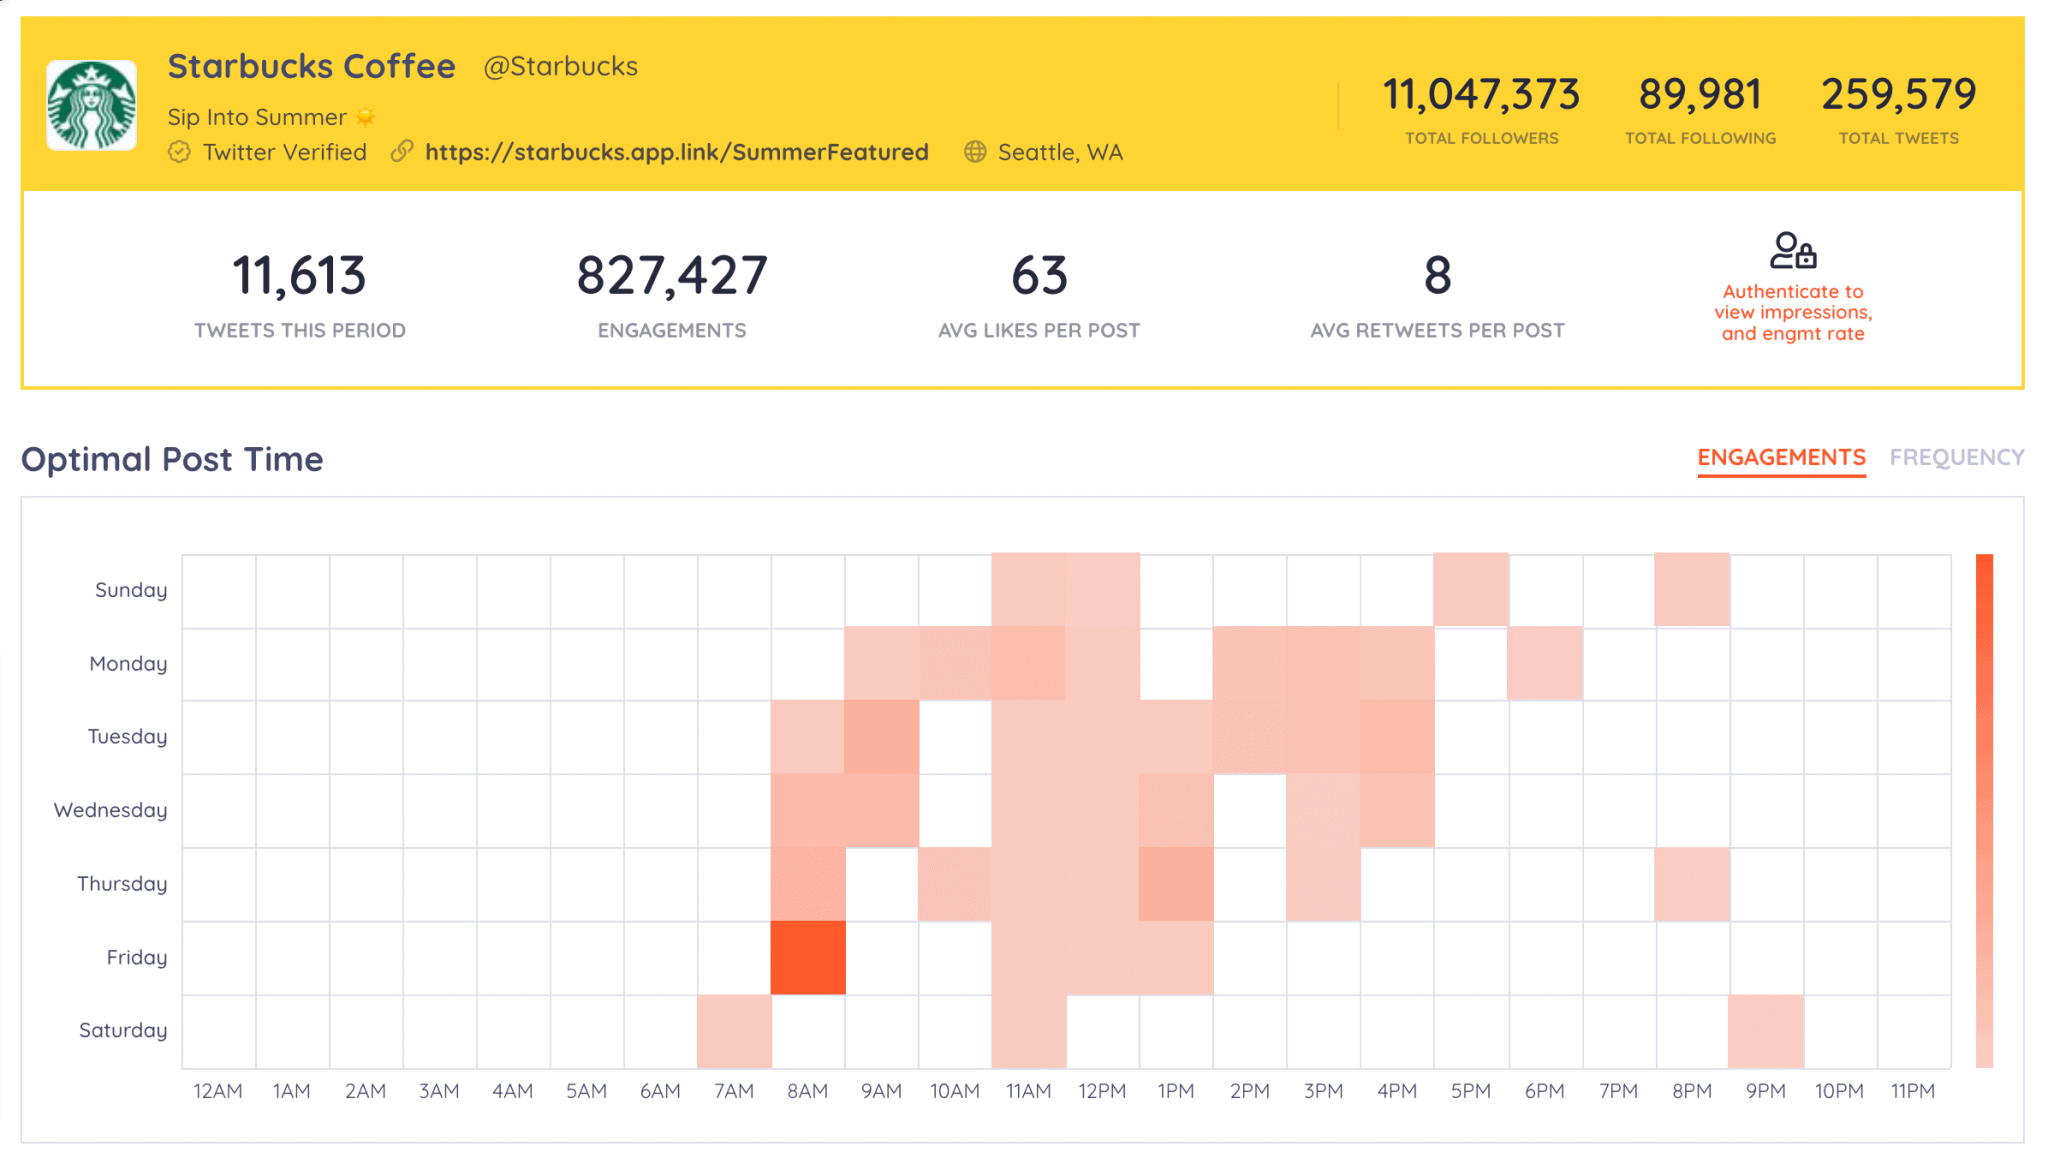Image resolution: width=2048 pixels, height=1158 pixels.
Task: Switch to the FREQUENCY tab
Action: 1957,457
